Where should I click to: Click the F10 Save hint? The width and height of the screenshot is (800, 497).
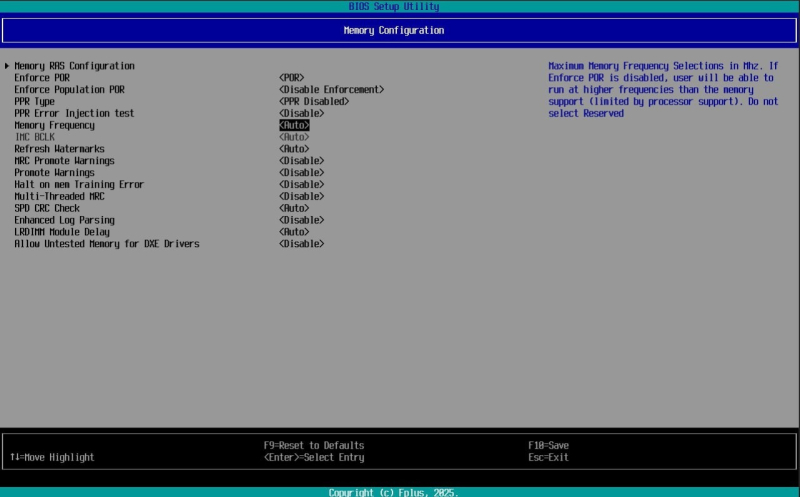click(548, 445)
